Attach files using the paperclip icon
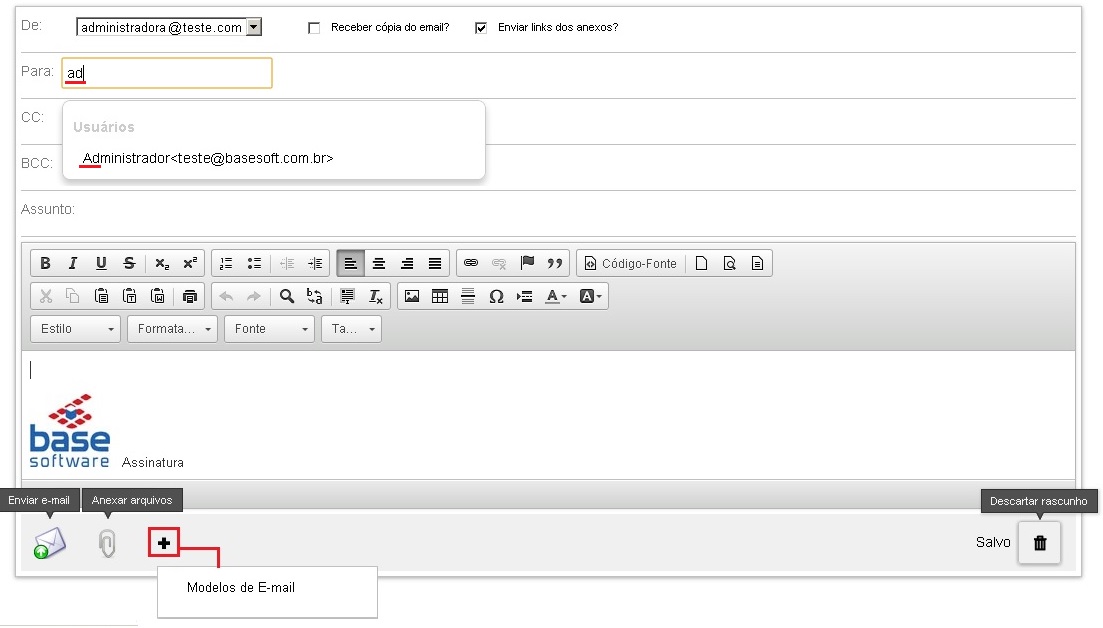This screenshot has width=1103, height=628. (x=107, y=544)
